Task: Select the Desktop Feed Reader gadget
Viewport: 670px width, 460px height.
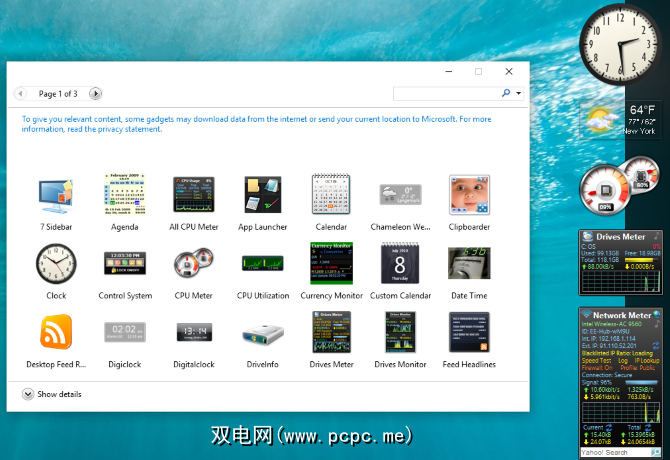Action: pyautogui.click(x=56, y=333)
